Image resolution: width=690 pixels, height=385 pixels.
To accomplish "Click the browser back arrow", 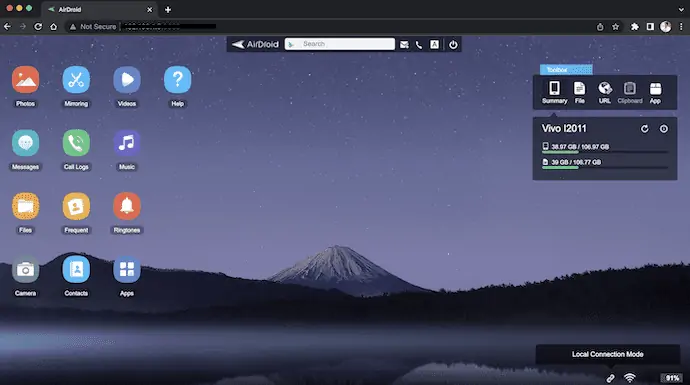I will pos(7,27).
